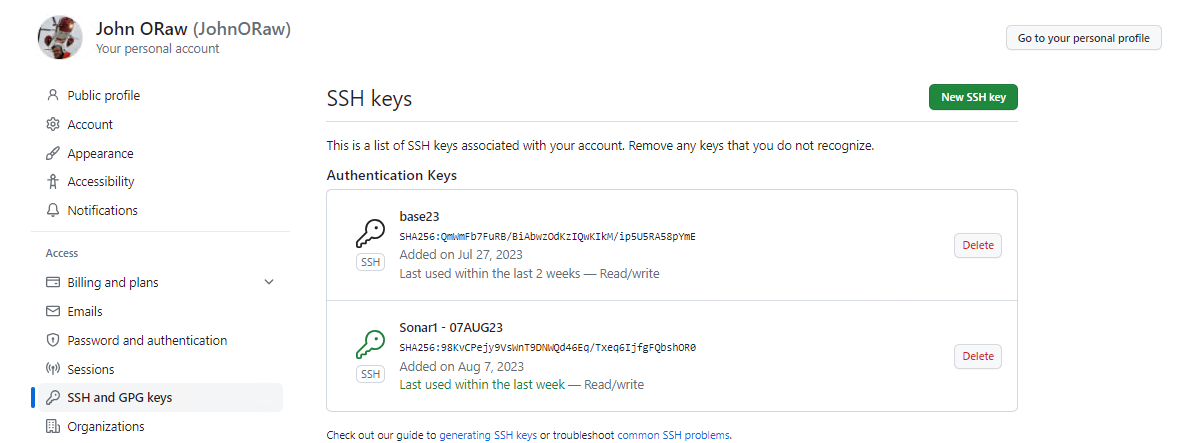Open the Sessions settings page
The image size is (1177, 443).
(91, 370)
